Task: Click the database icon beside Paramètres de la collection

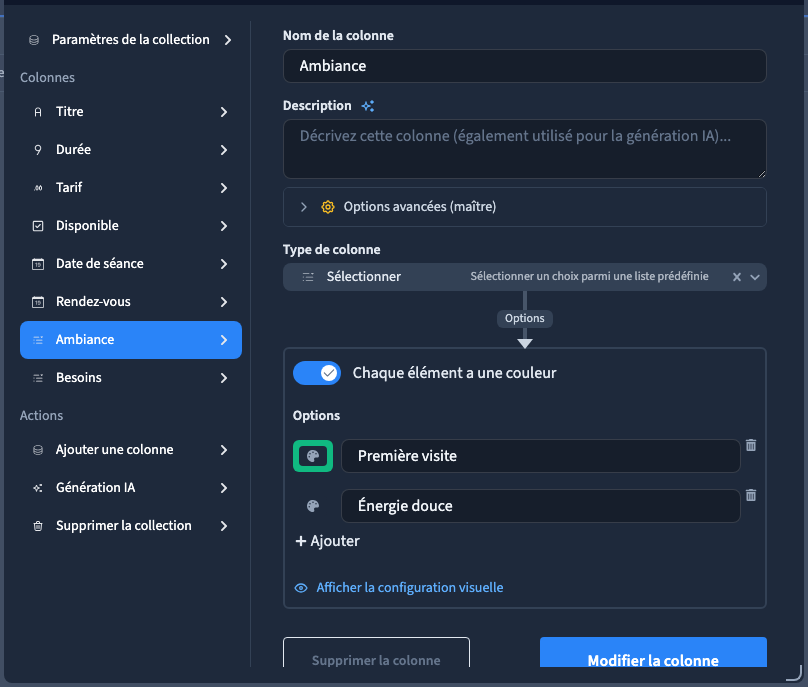Action: (x=34, y=40)
